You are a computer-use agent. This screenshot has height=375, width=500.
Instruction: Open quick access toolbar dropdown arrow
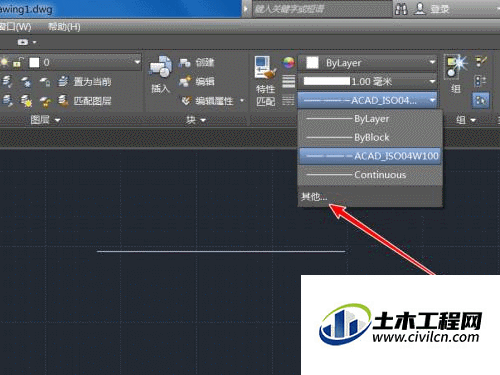(34, 42)
